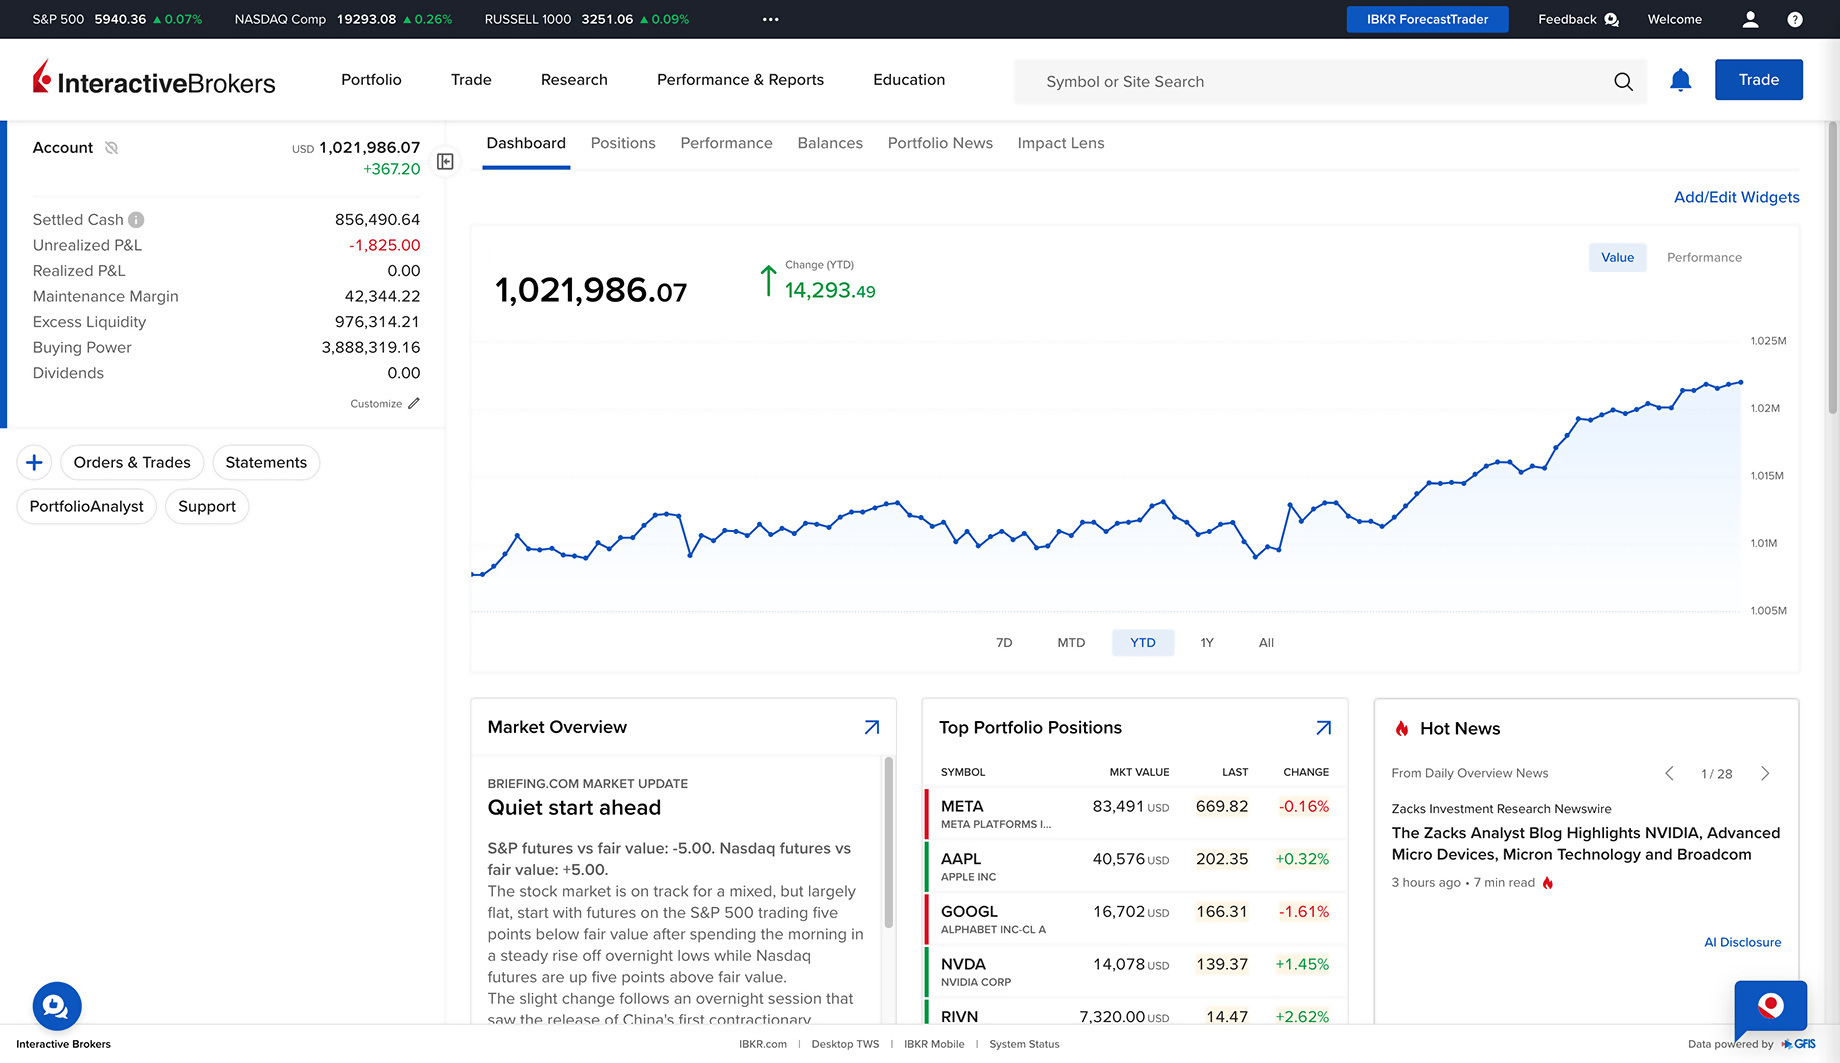The width and height of the screenshot is (1840, 1063).
Task: Open the Research menu
Action: coord(574,80)
